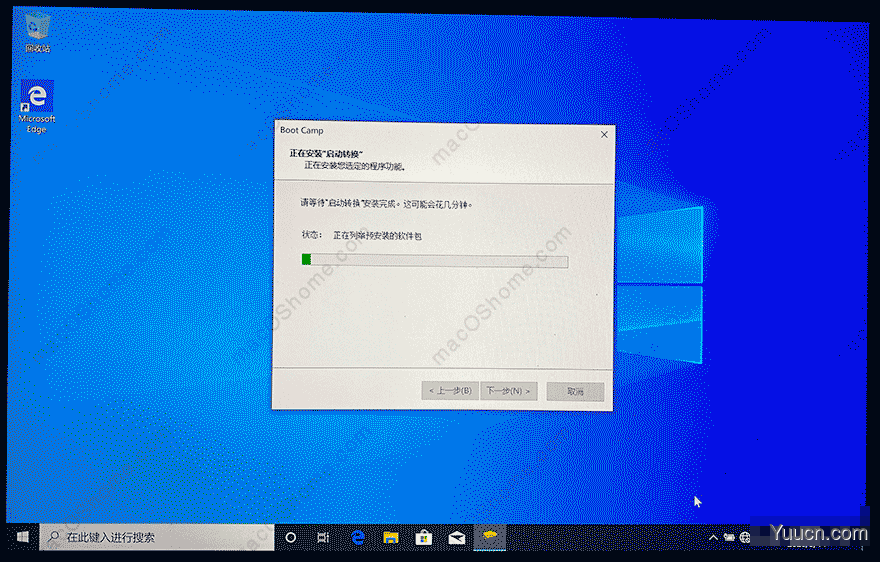Click the green installation progress bar
This screenshot has height=562, width=880.
point(435,260)
